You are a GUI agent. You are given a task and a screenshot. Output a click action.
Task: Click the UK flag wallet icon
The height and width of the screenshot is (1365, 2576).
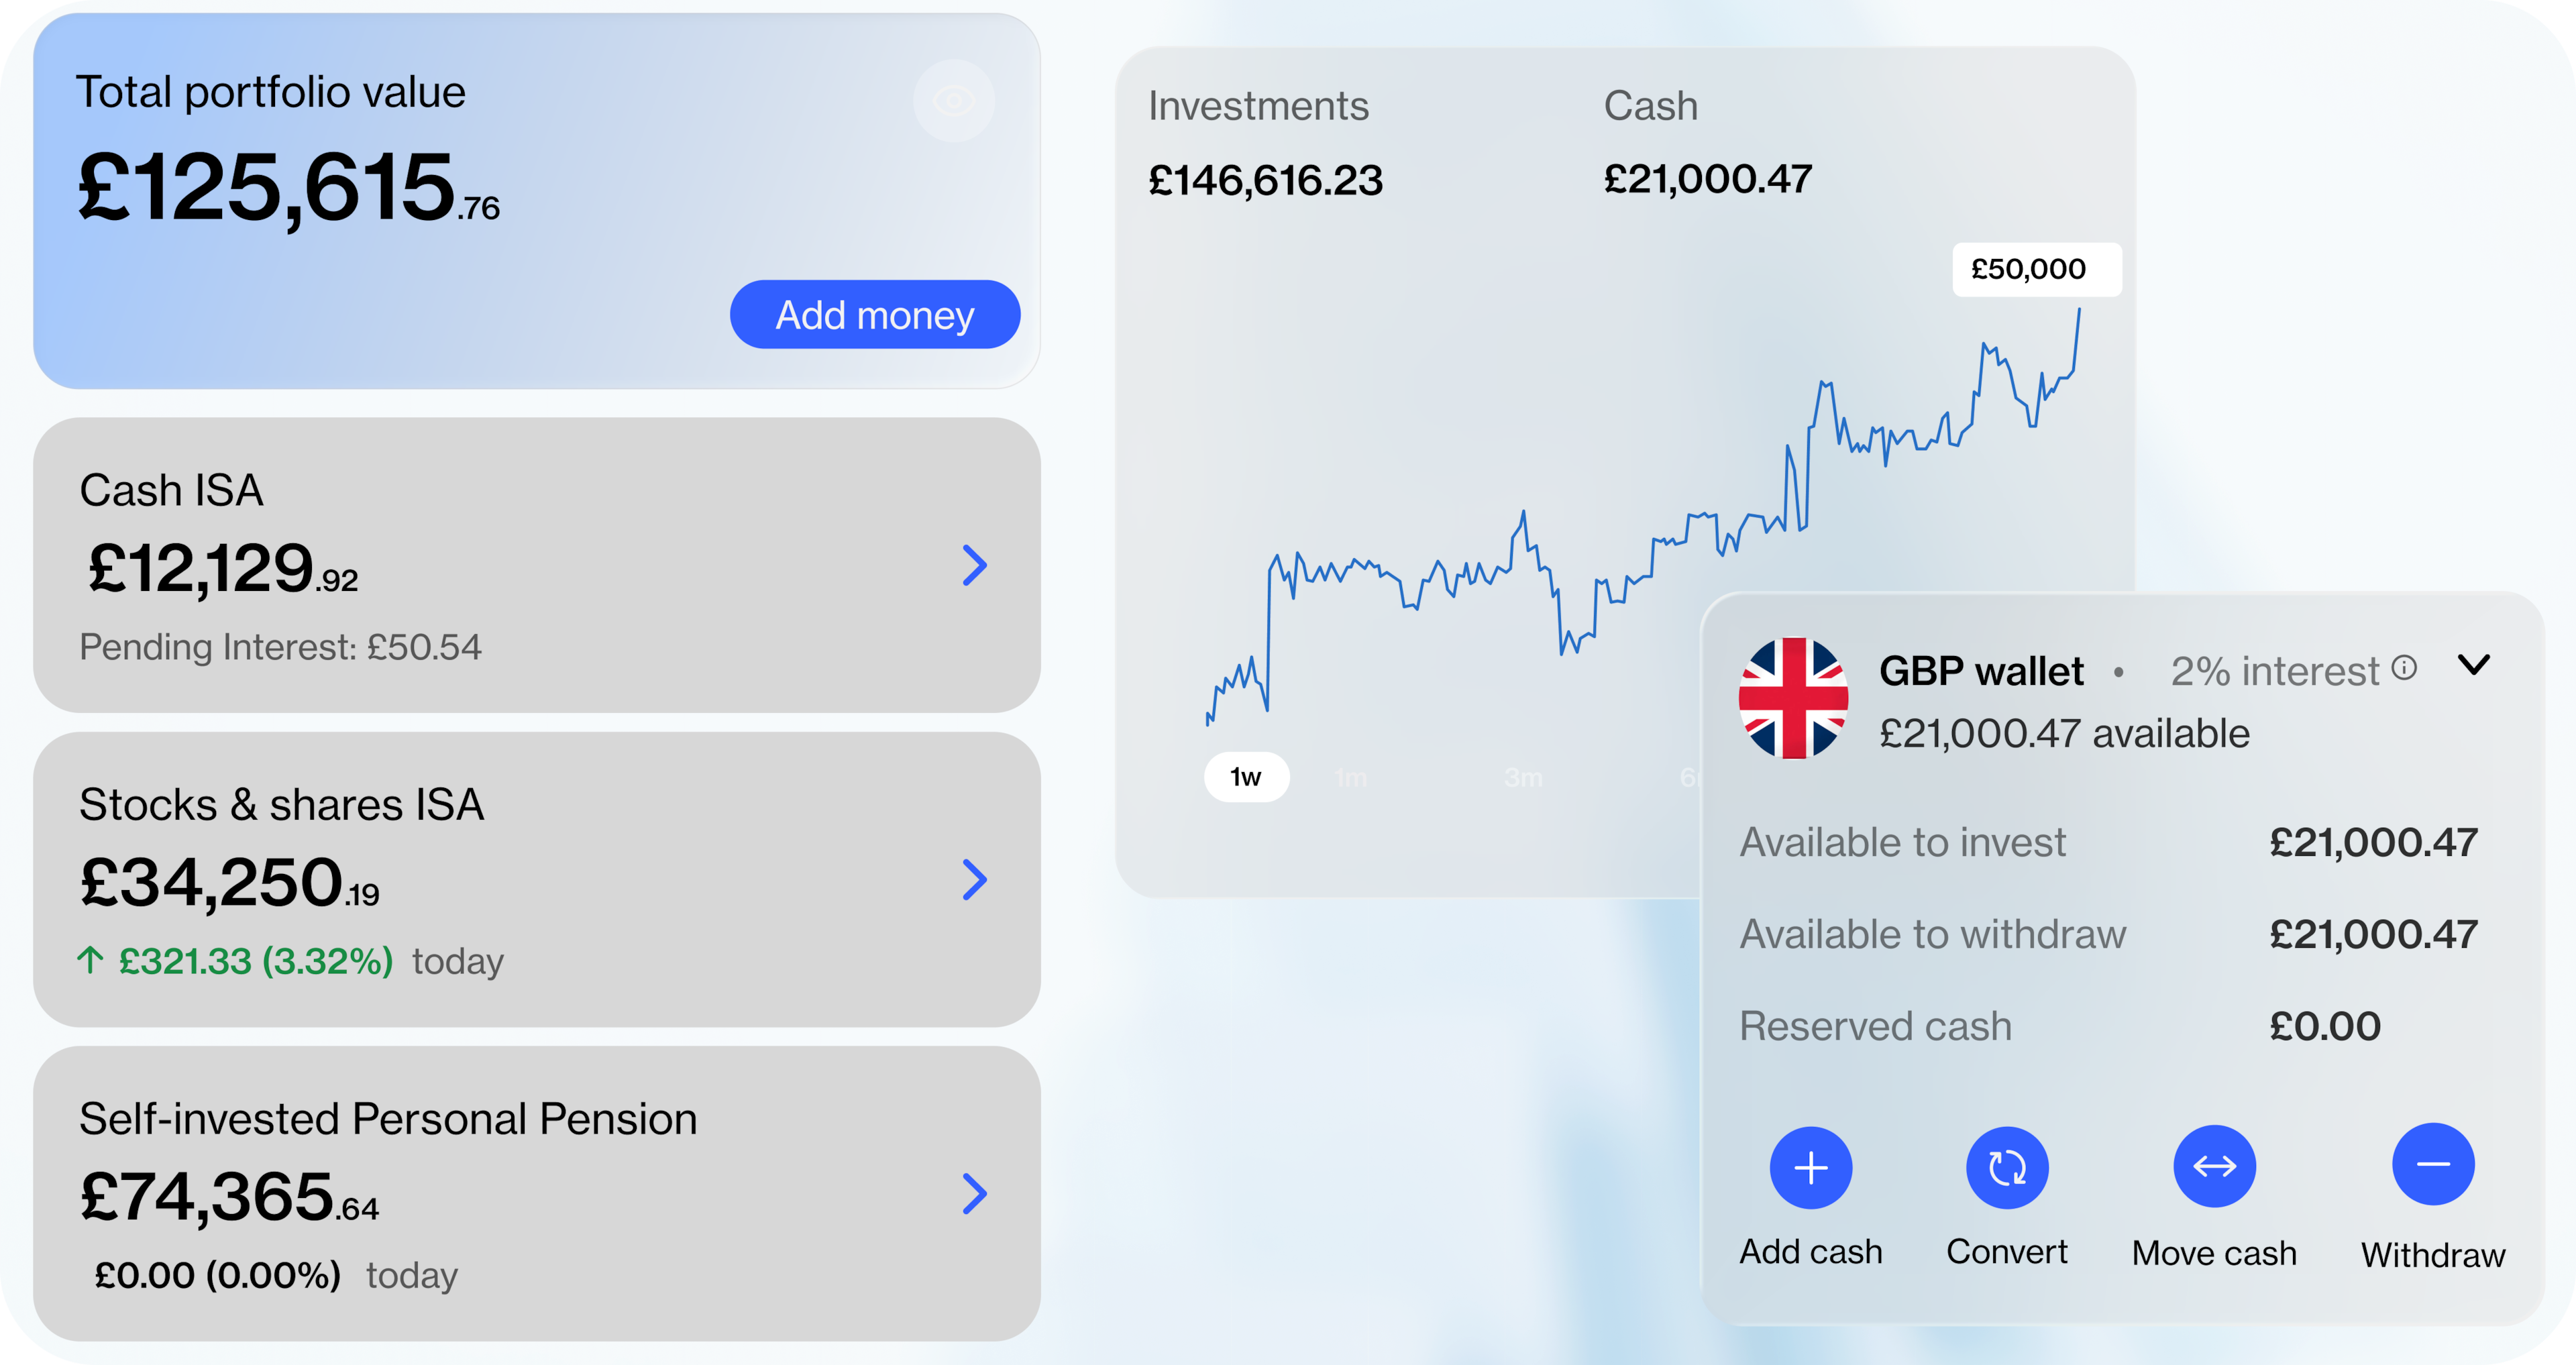pos(1793,698)
